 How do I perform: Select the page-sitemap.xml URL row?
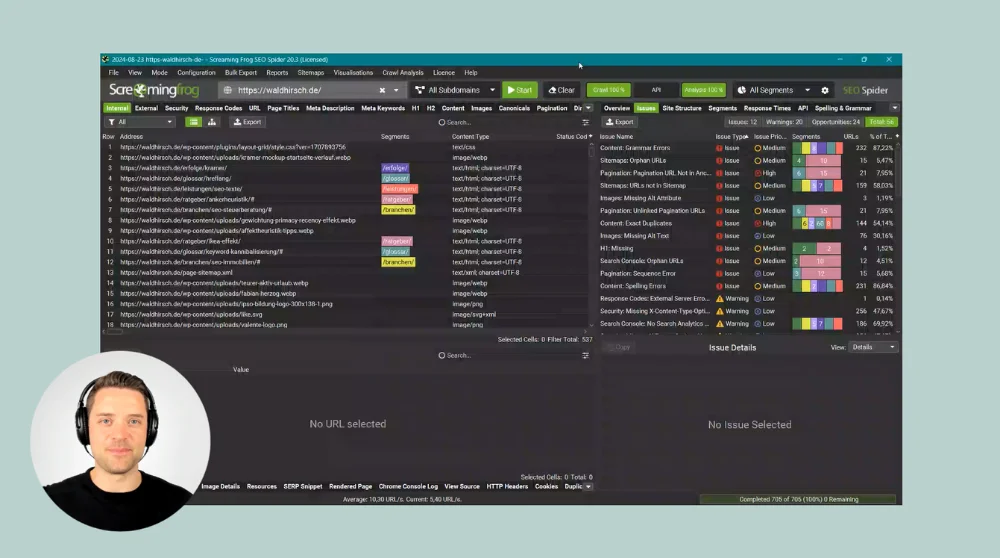tap(345, 273)
